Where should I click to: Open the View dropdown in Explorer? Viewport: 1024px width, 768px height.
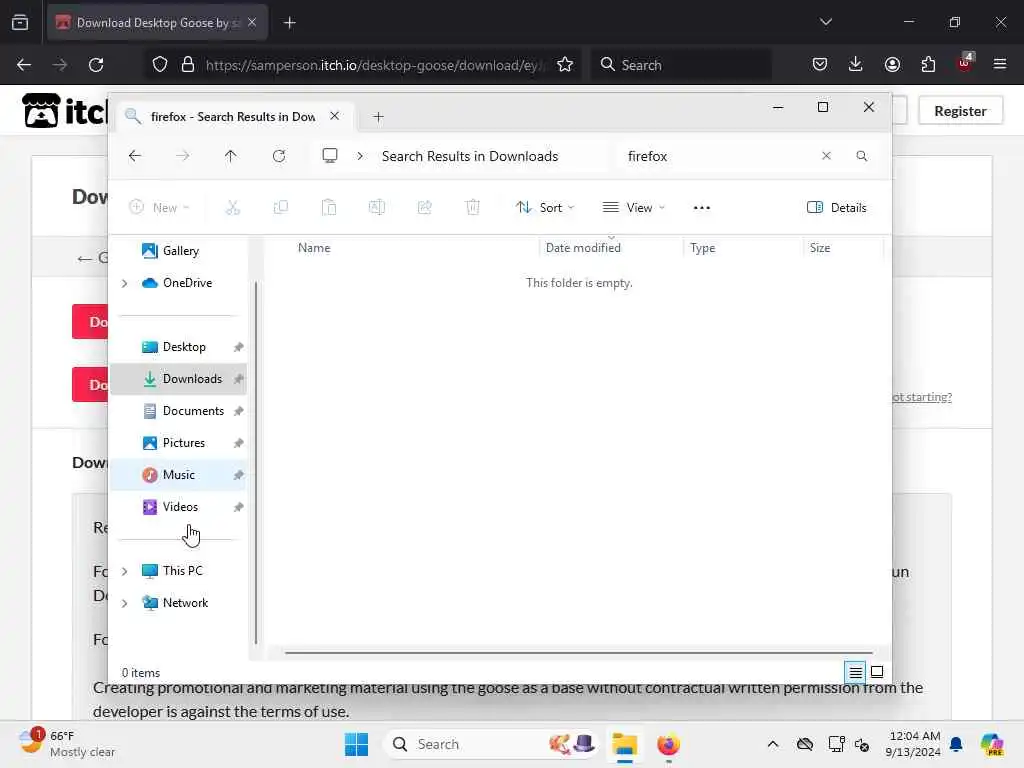click(633, 208)
